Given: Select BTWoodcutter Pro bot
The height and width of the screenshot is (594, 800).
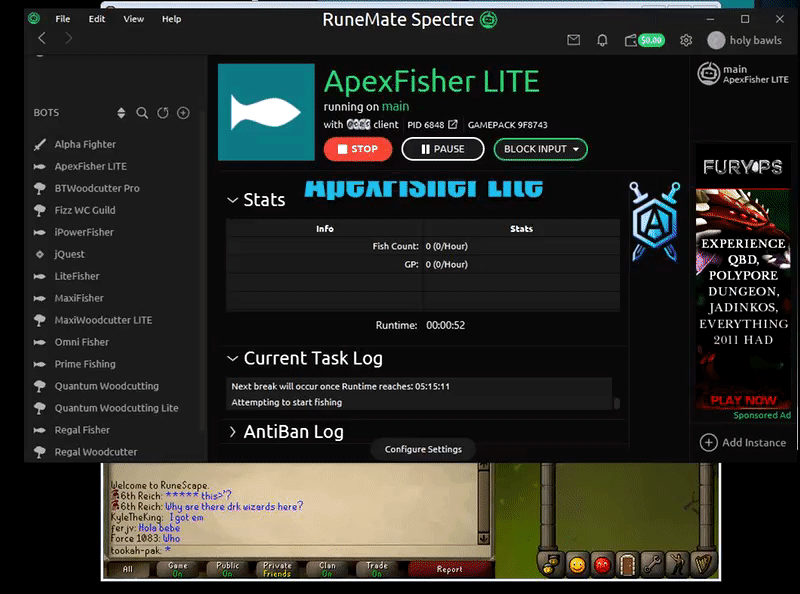Looking at the screenshot, I should click(x=97, y=188).
